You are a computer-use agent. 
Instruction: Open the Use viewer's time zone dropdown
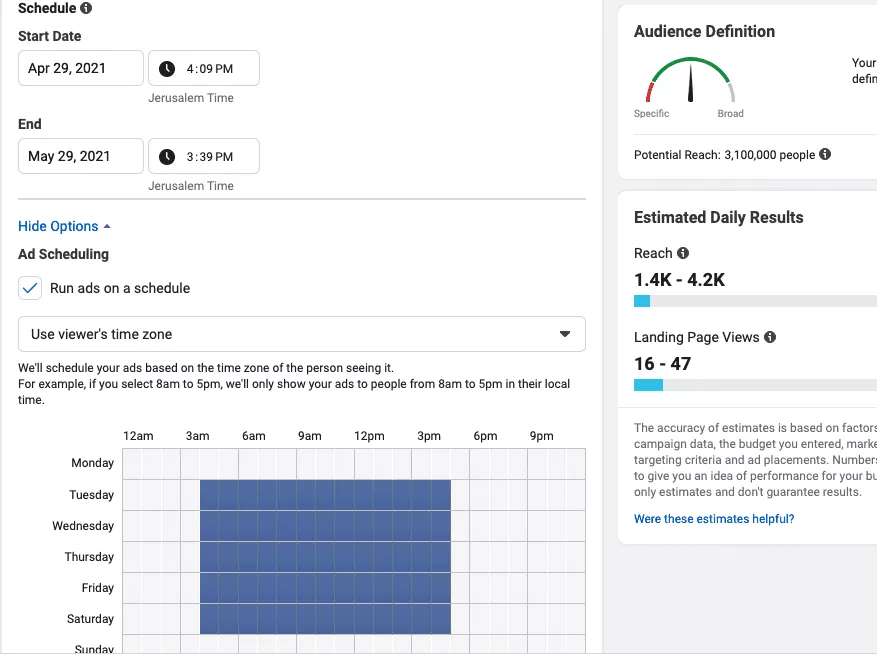301,334
